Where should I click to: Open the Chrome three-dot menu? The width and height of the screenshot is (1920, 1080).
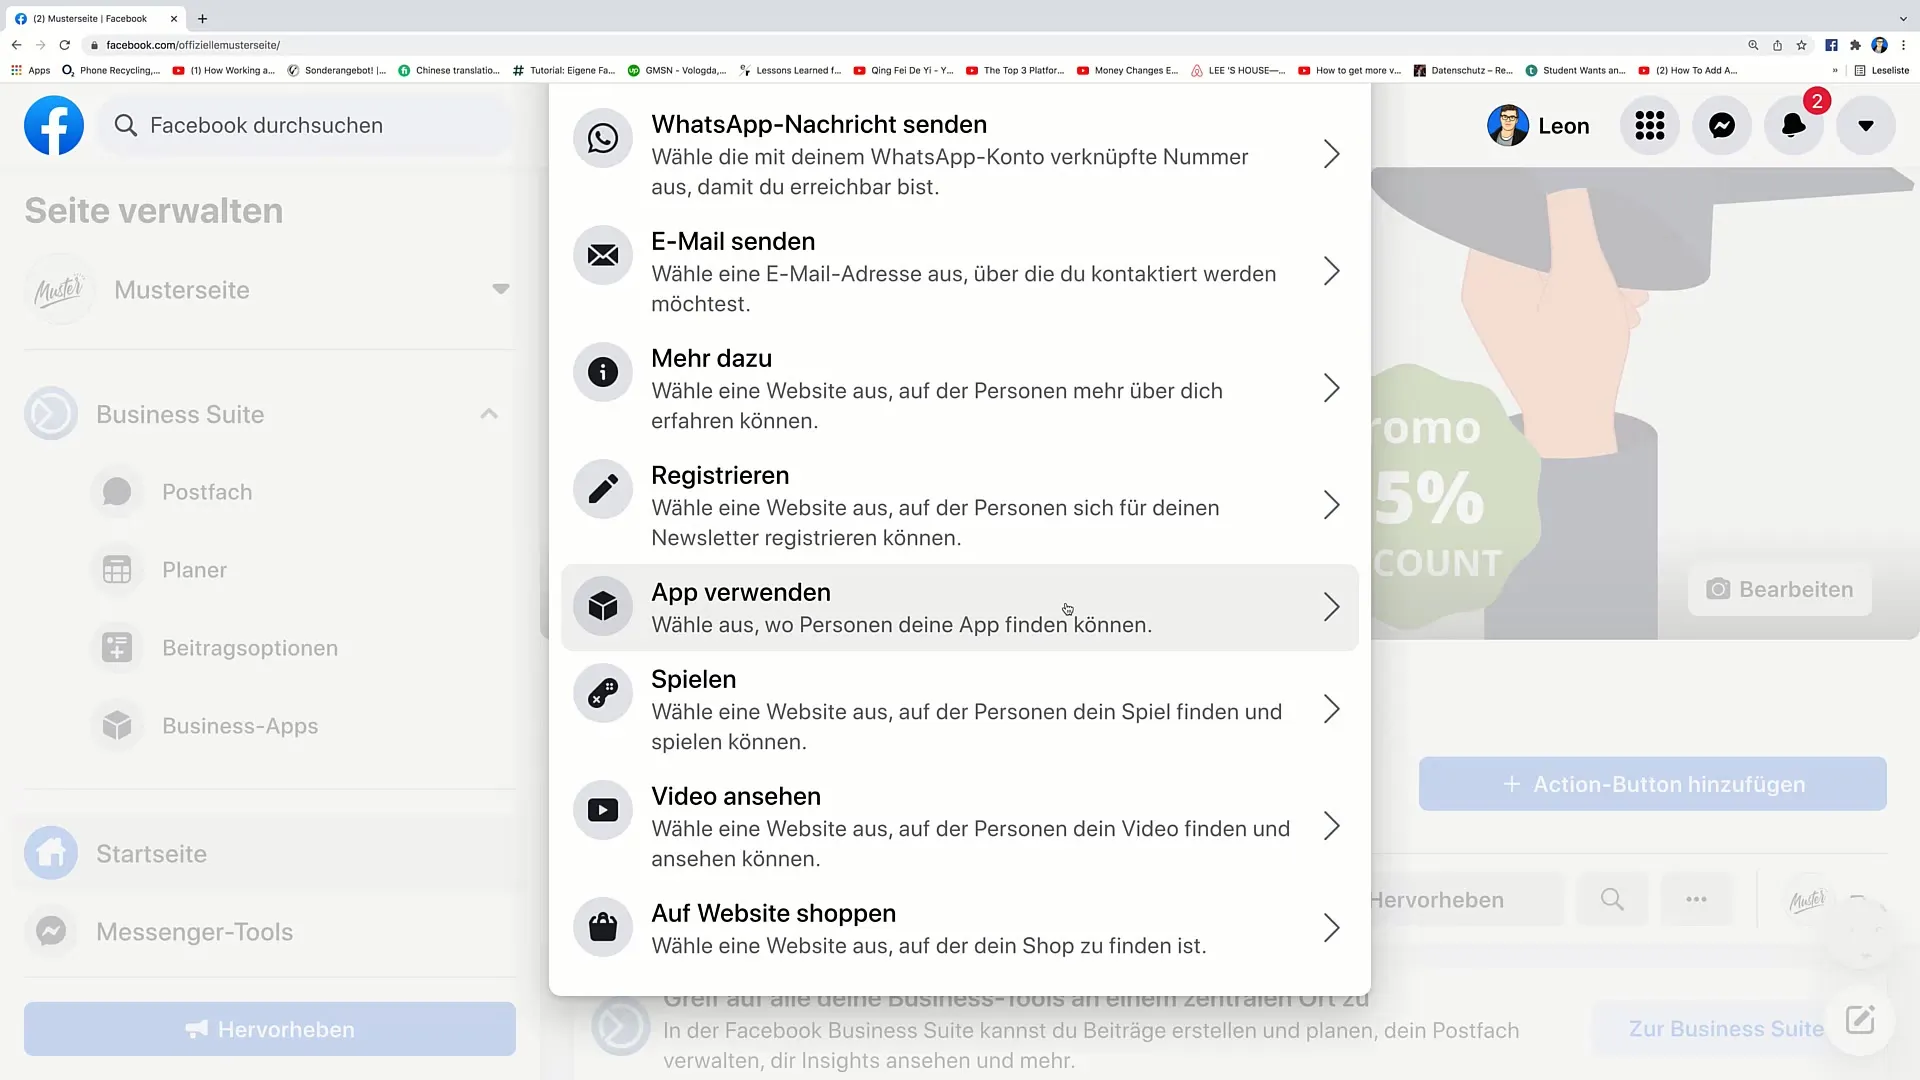coord(1903,45)
